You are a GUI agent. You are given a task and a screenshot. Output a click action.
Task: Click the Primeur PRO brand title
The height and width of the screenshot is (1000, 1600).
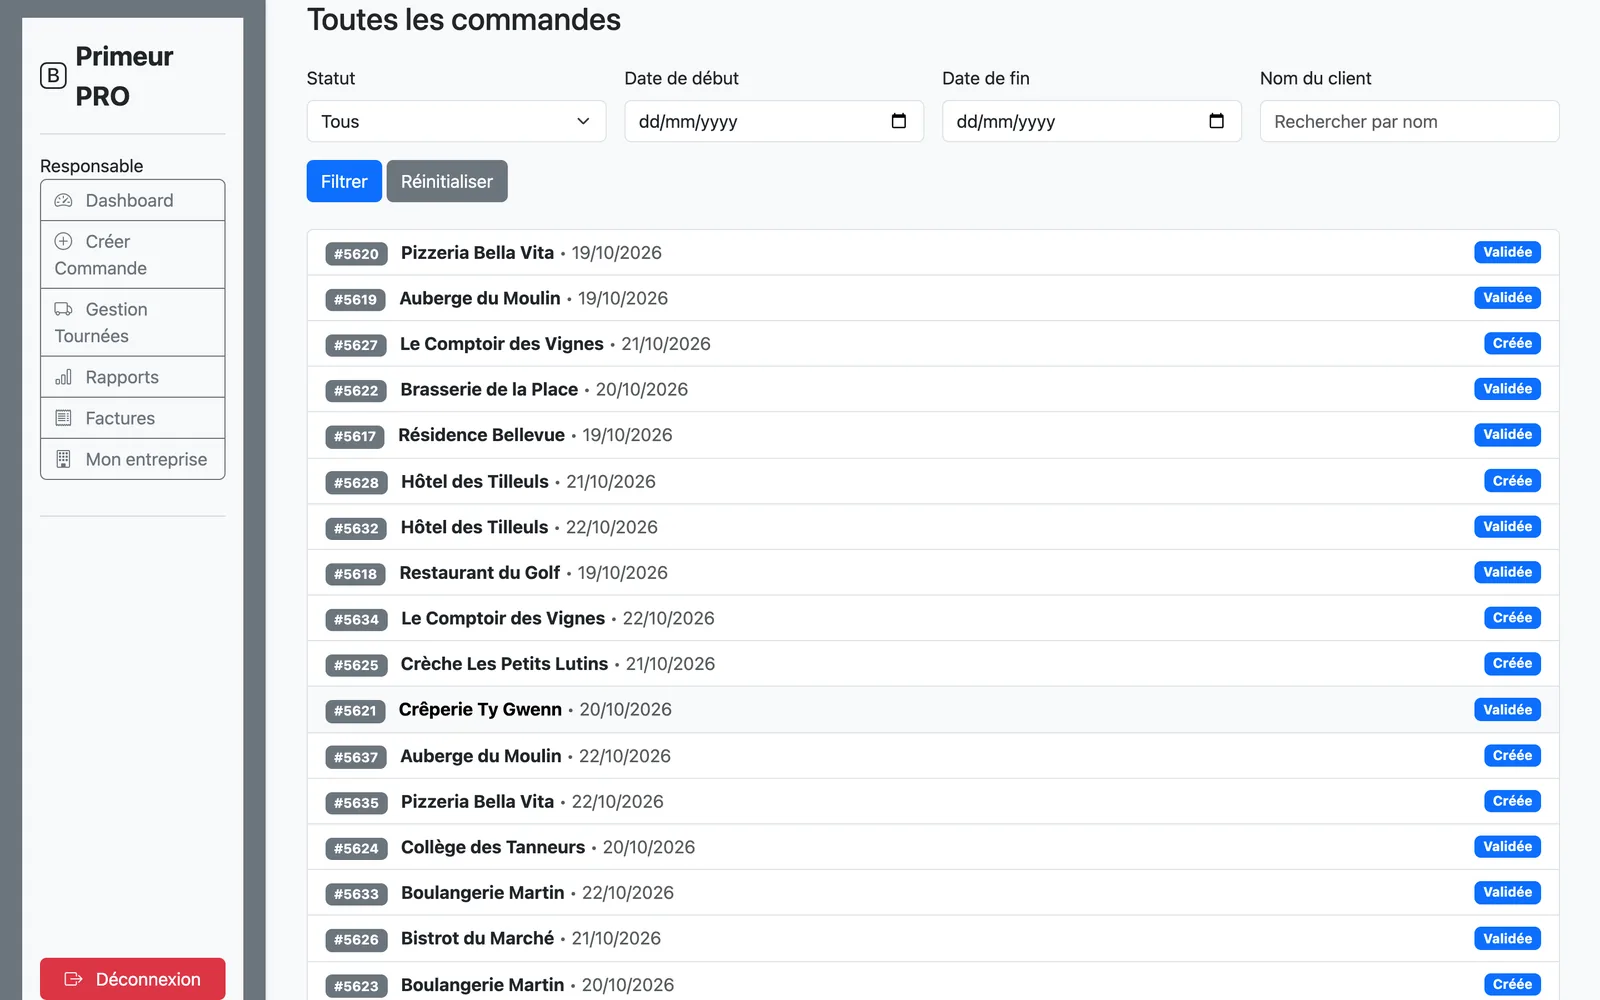(124, 76)
